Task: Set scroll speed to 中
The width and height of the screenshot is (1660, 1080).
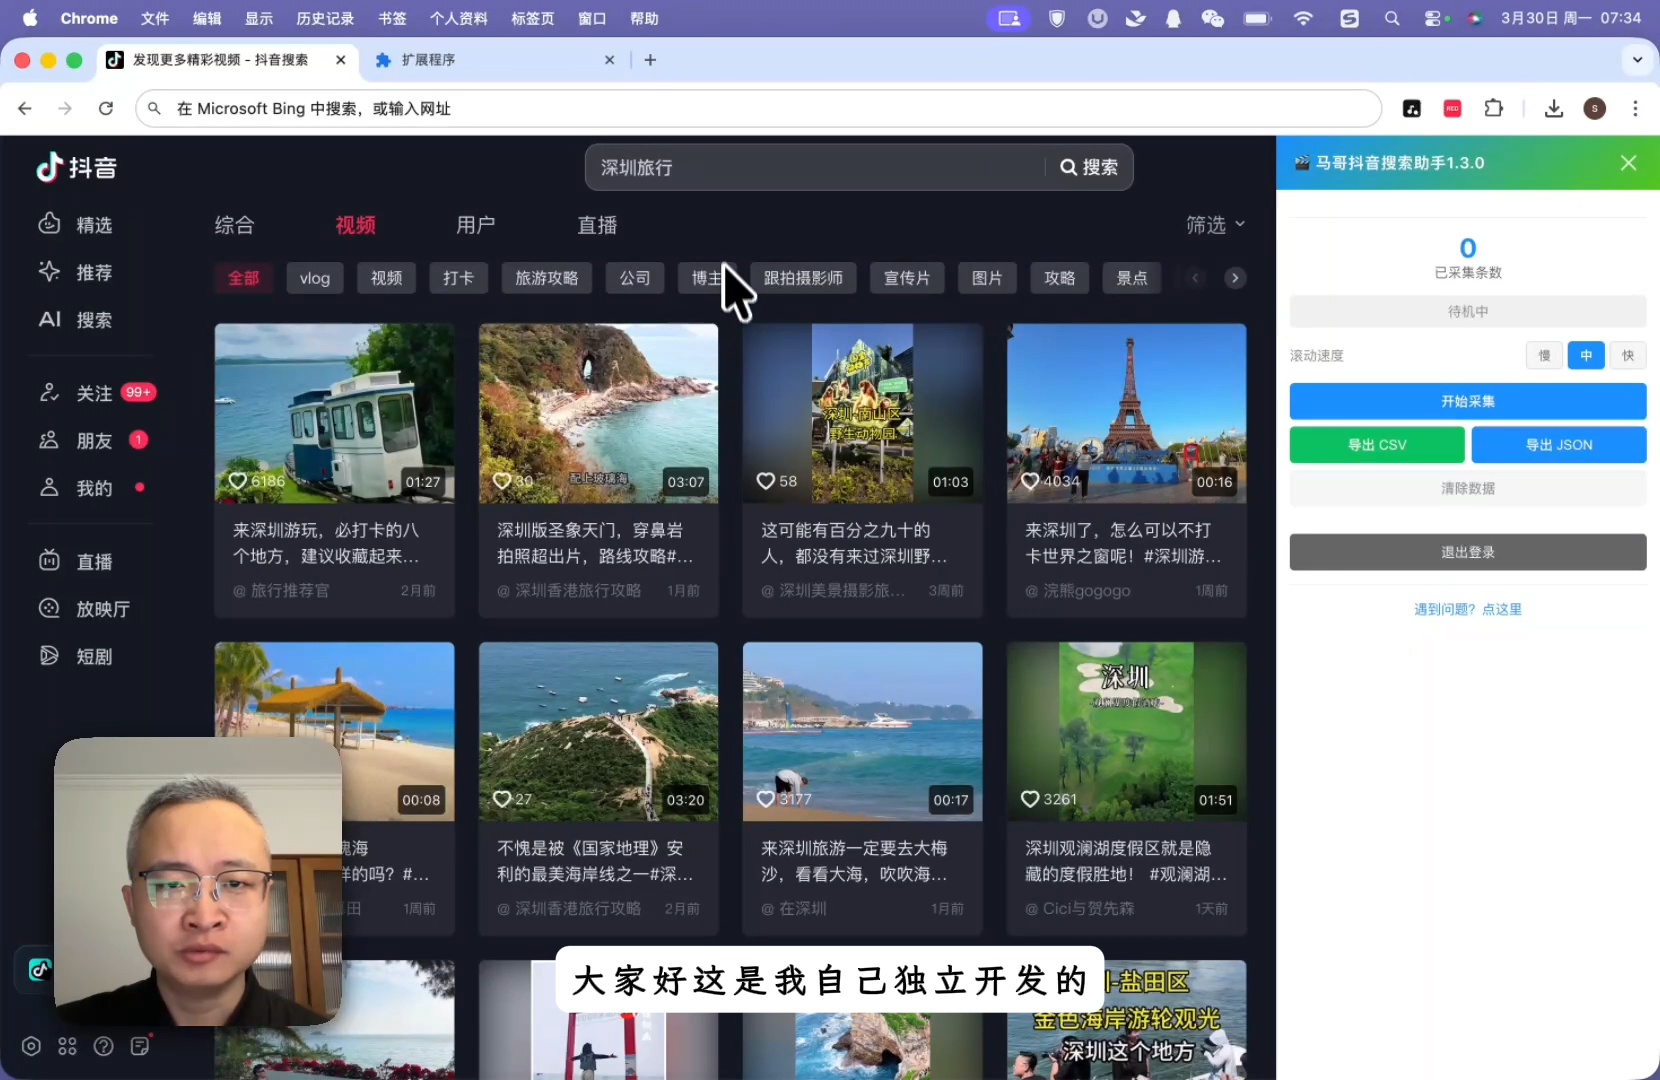Action: (1586, 355)
